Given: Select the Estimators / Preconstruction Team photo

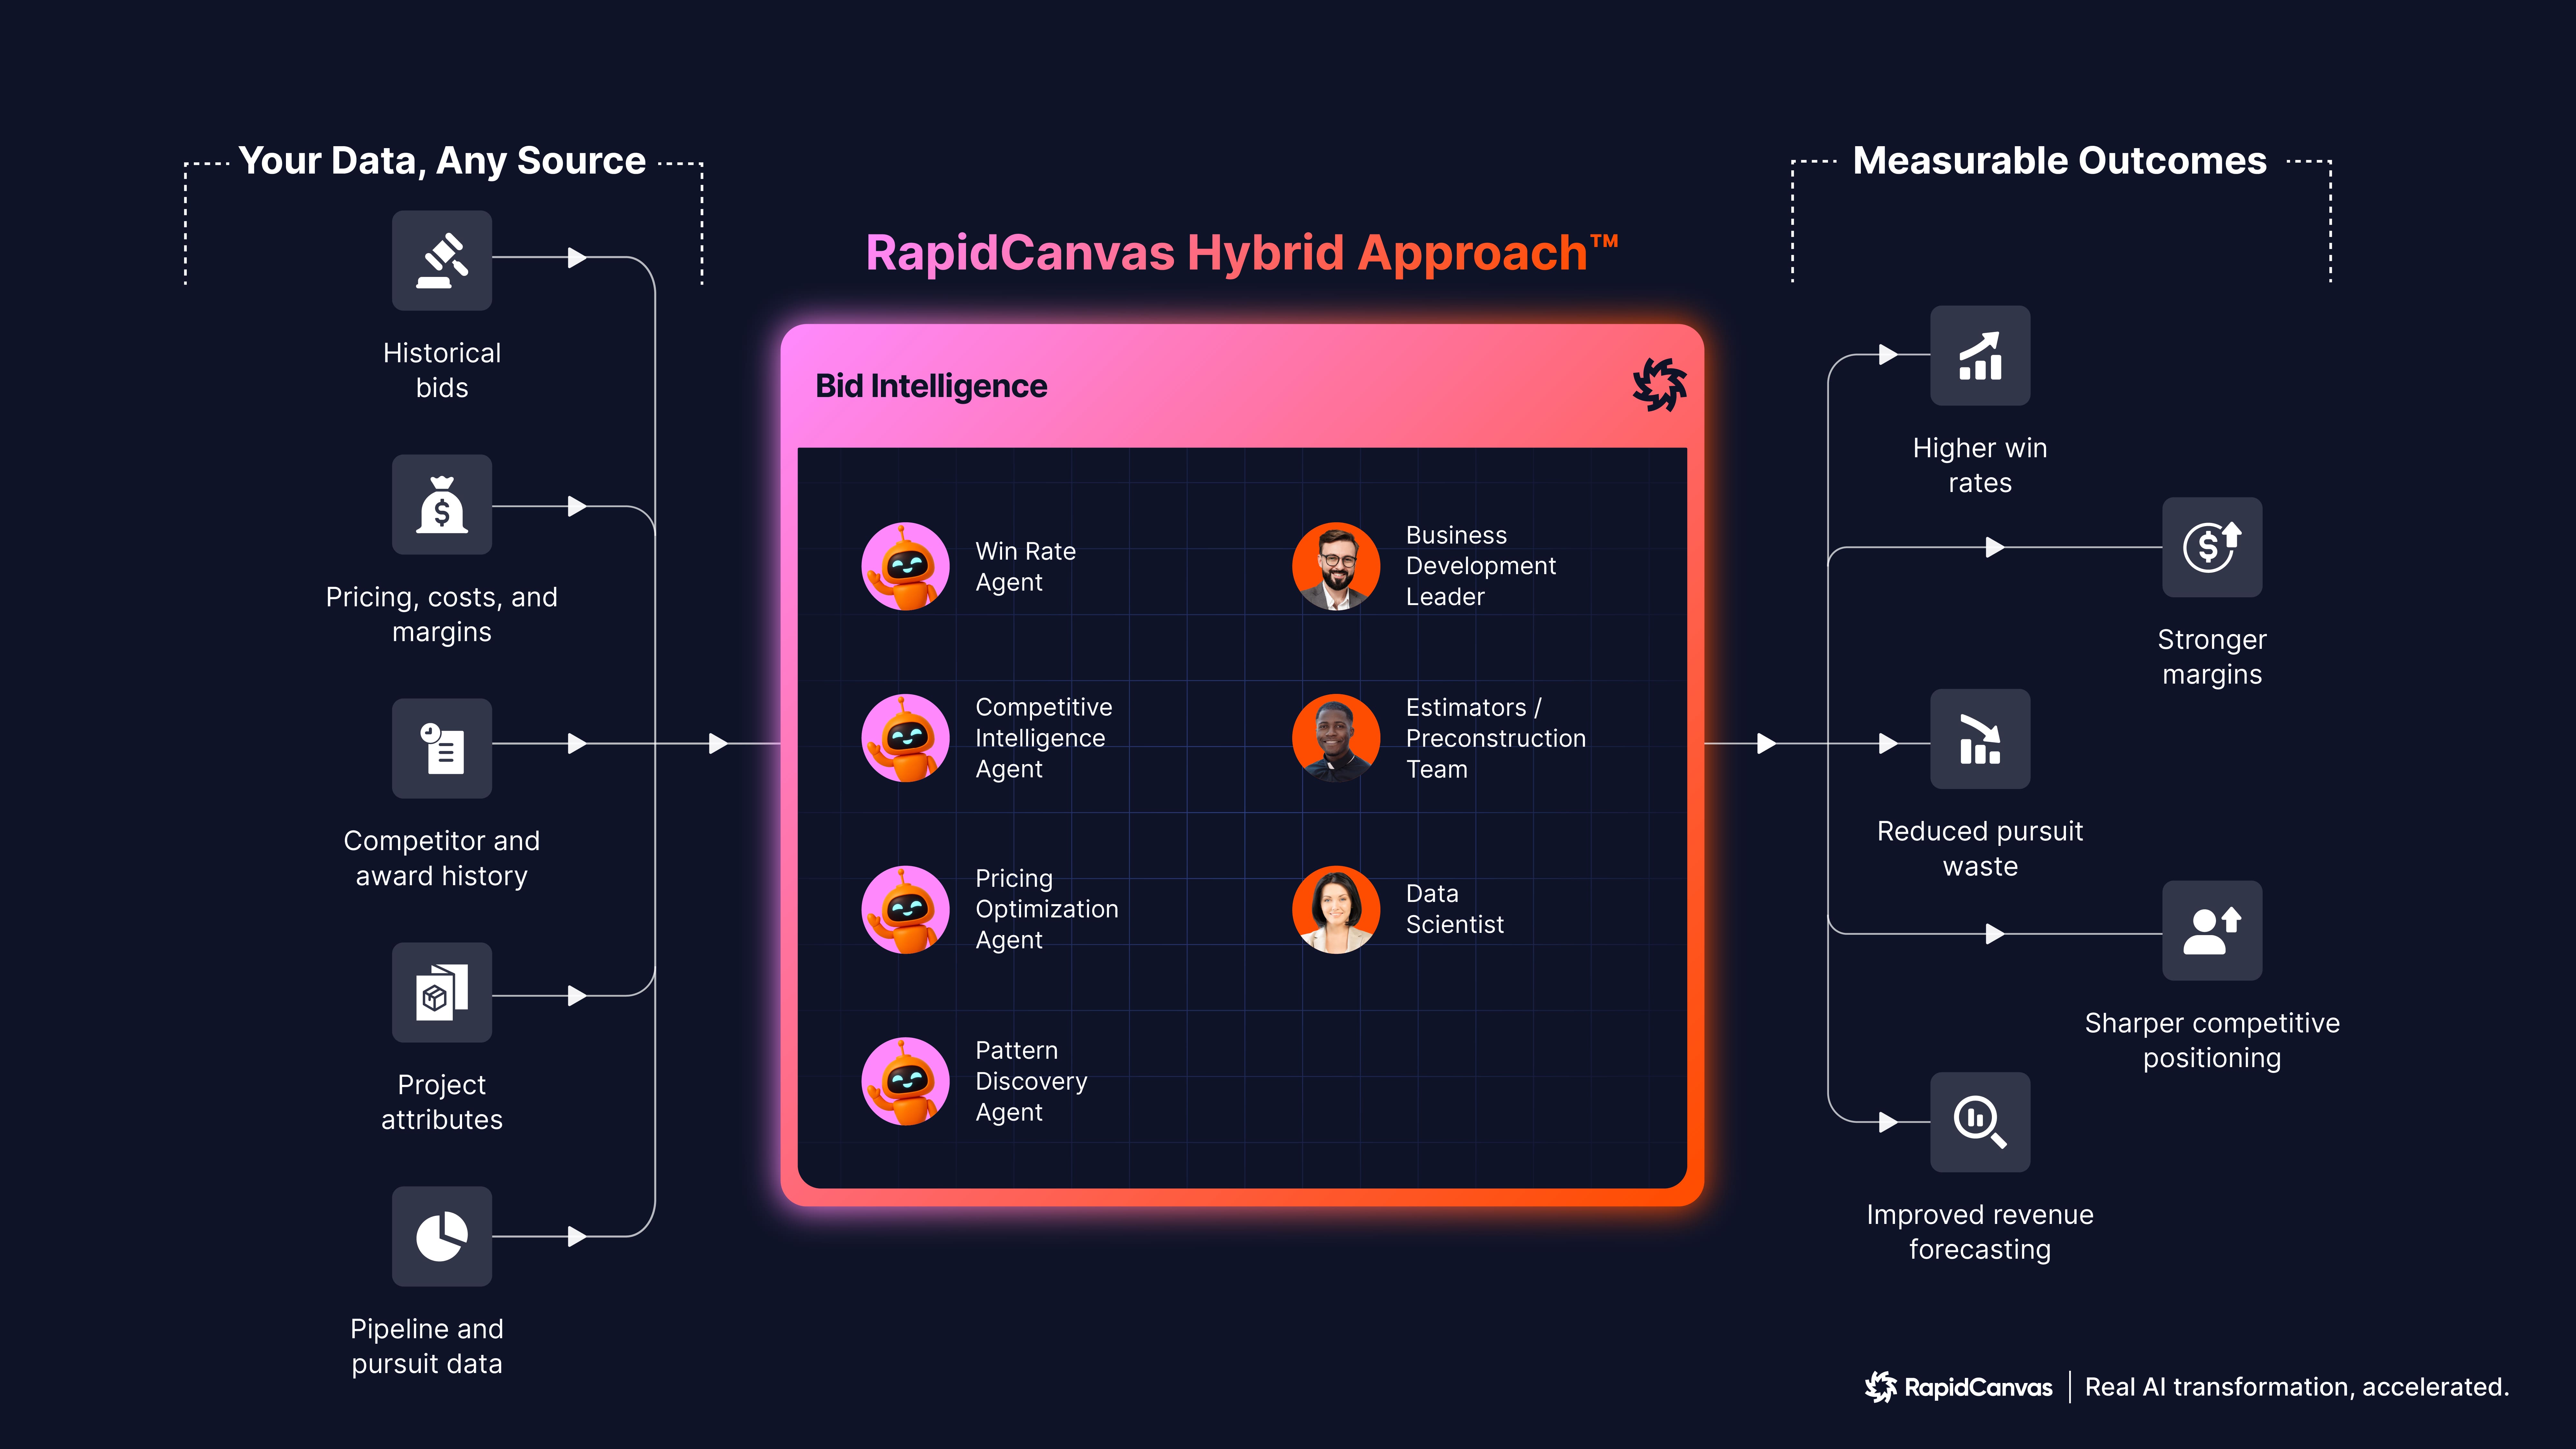Looking at the screenshot, I should coord(1336,738).
